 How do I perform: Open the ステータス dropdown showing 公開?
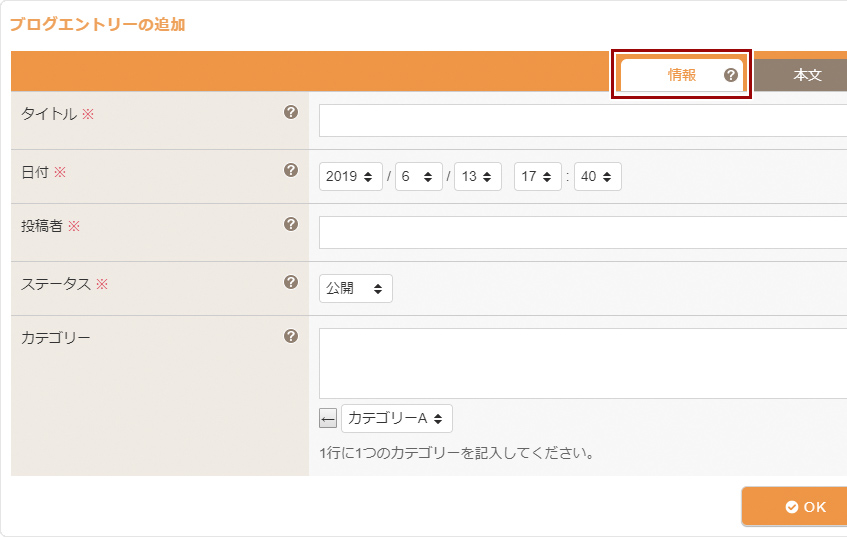[x=356, y=288]
